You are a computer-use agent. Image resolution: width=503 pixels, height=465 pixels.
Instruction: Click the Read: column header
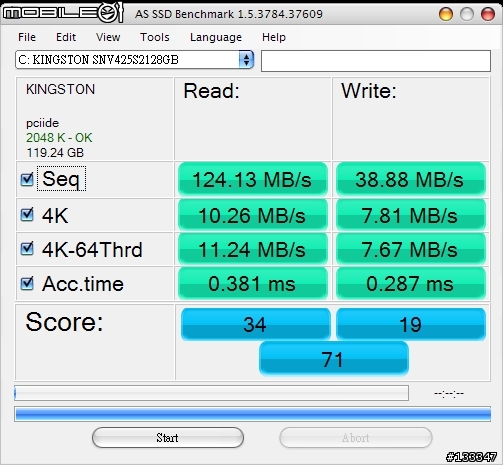point(212,91)
